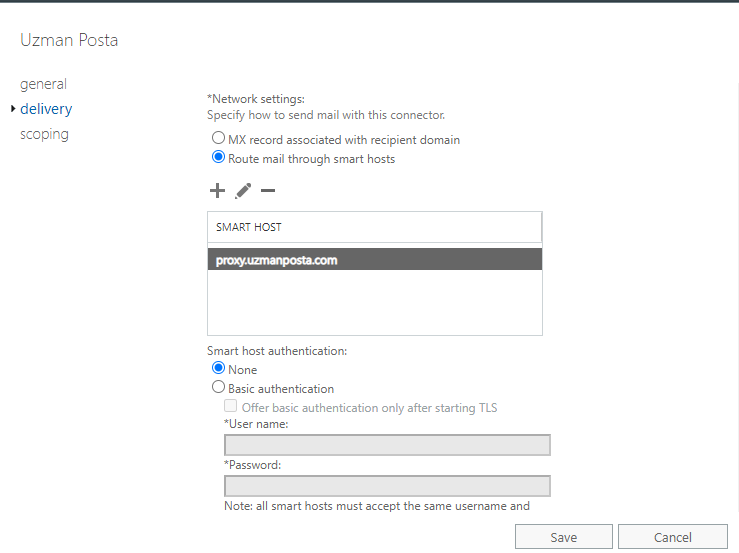The width and height of the screenshot is (739, 553).
Task: Tick Offer basic authentication only after starting TLS
Action: [x=230, y=406]
